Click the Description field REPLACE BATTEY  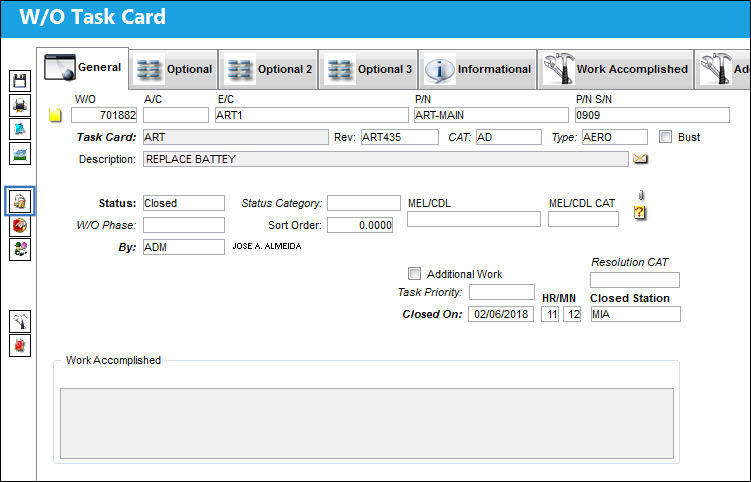coord(386,159)
